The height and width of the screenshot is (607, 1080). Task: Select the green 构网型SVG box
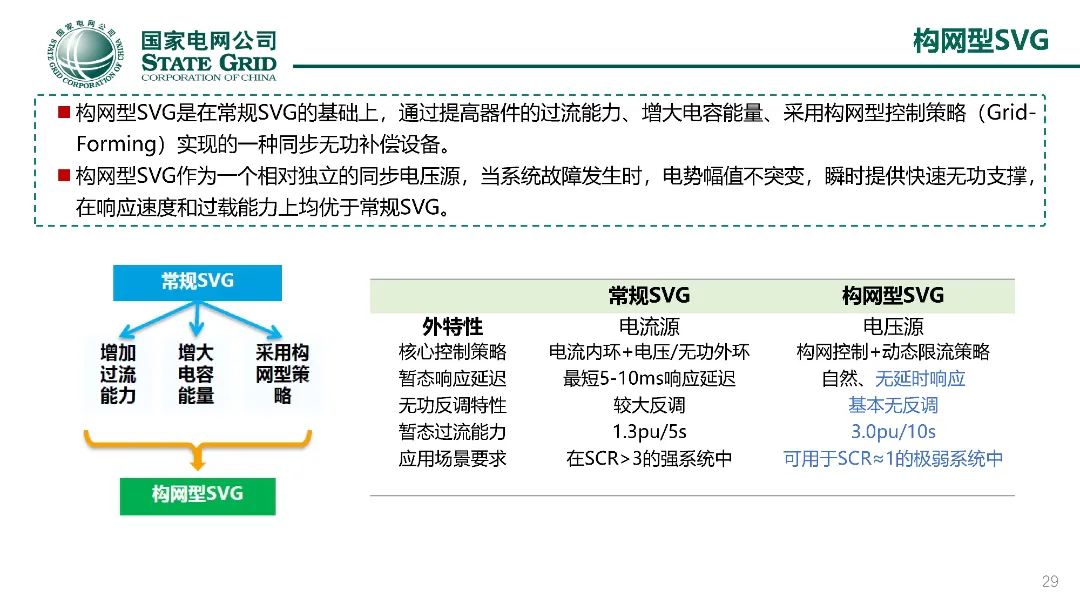pyautogui.click(x=198, y=496)
